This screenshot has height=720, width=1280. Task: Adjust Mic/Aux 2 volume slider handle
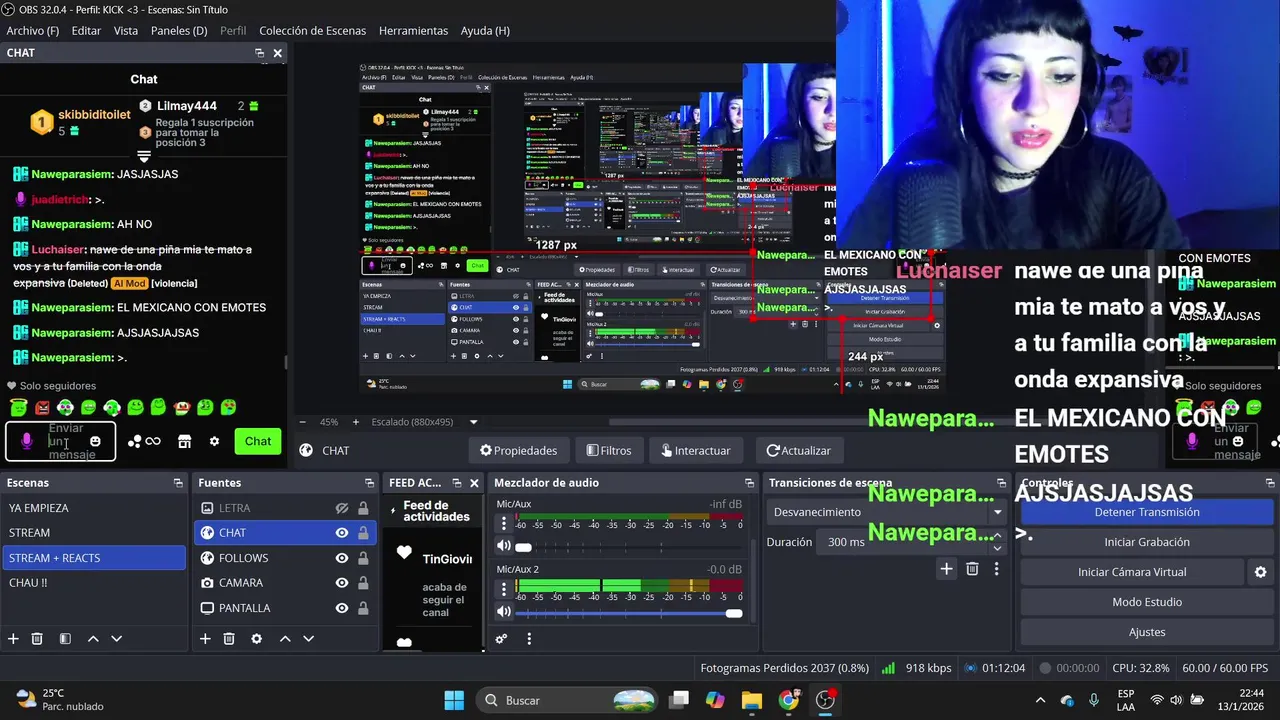tap(734, 612)
